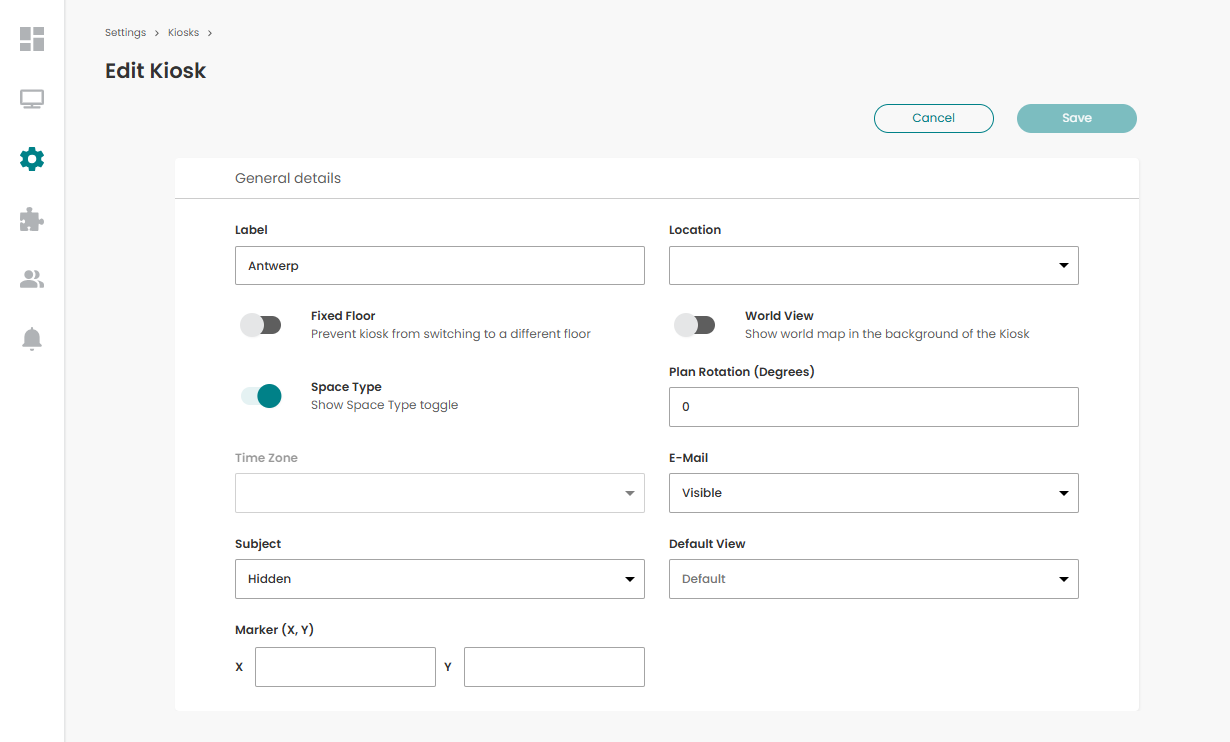Toggle the World View switch
1230x742 pixels.
click(x=695, y=325)
